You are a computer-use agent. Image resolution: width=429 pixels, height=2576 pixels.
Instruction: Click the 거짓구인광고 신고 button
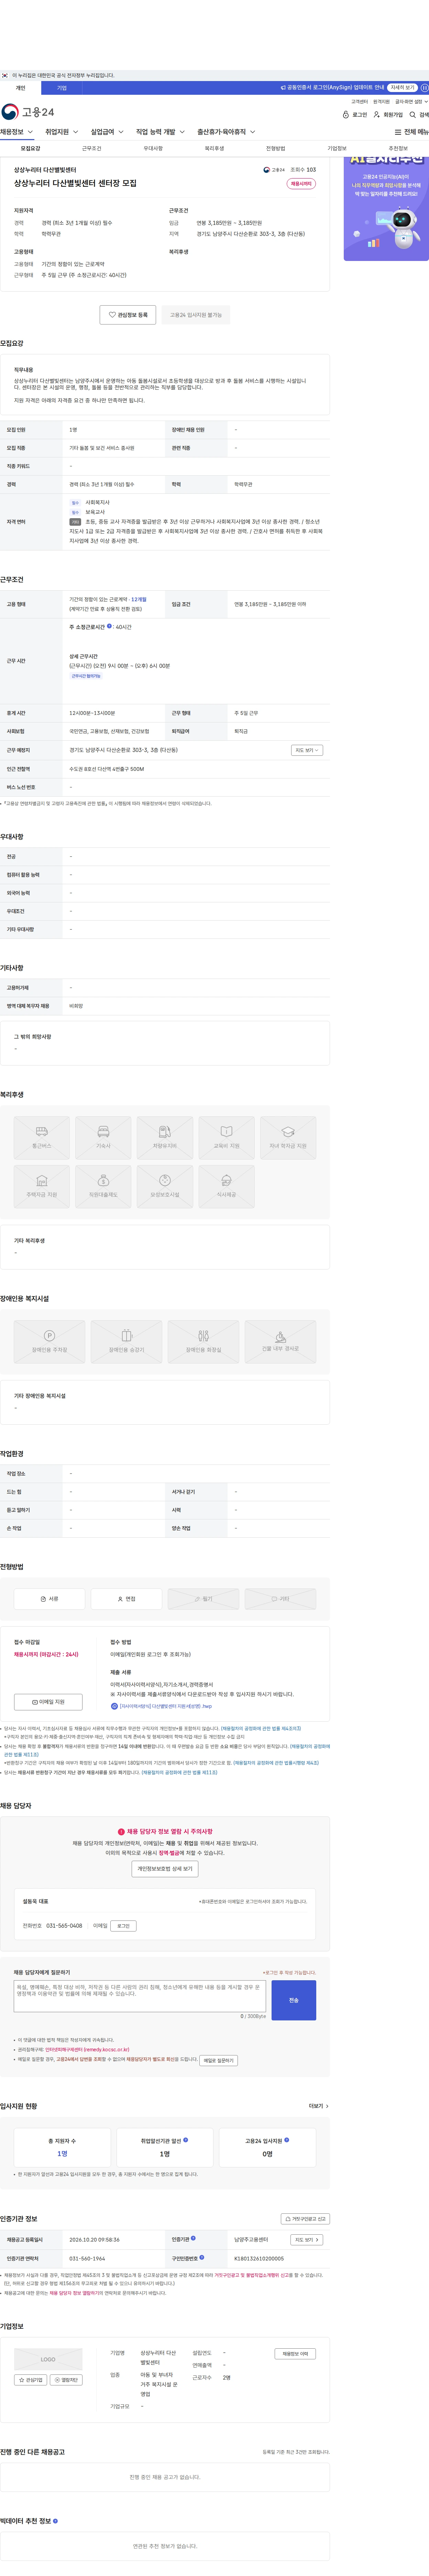click(x=305, y=2219)
